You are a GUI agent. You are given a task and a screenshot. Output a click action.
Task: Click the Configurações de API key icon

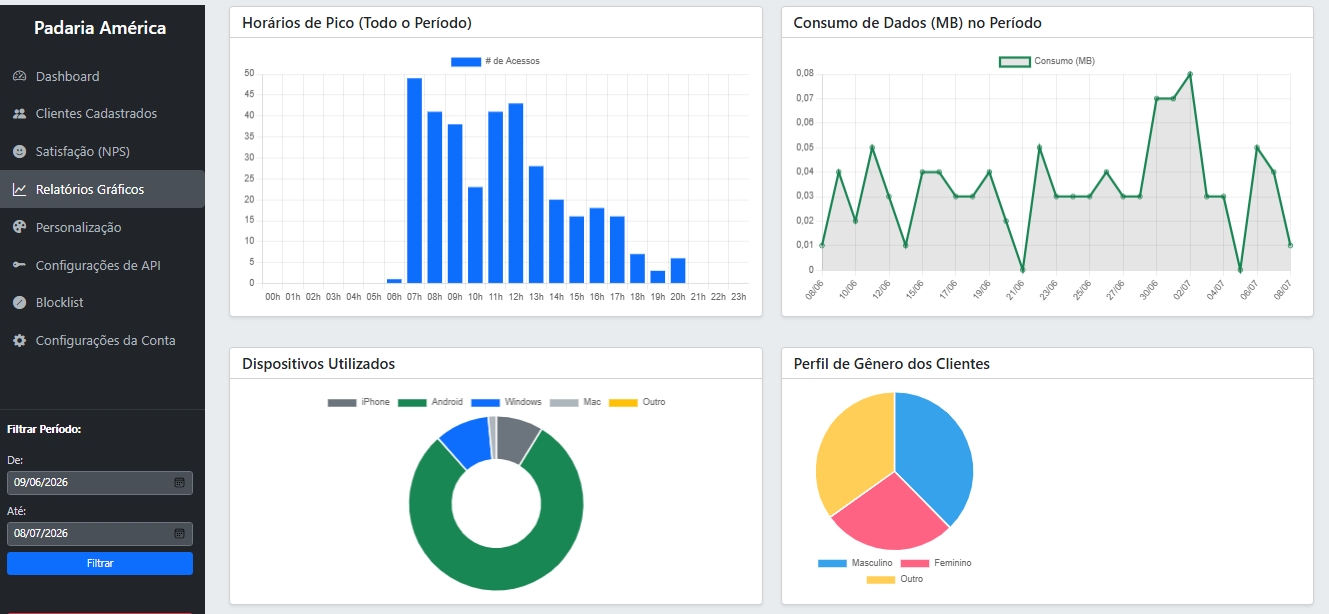point(19,265)
